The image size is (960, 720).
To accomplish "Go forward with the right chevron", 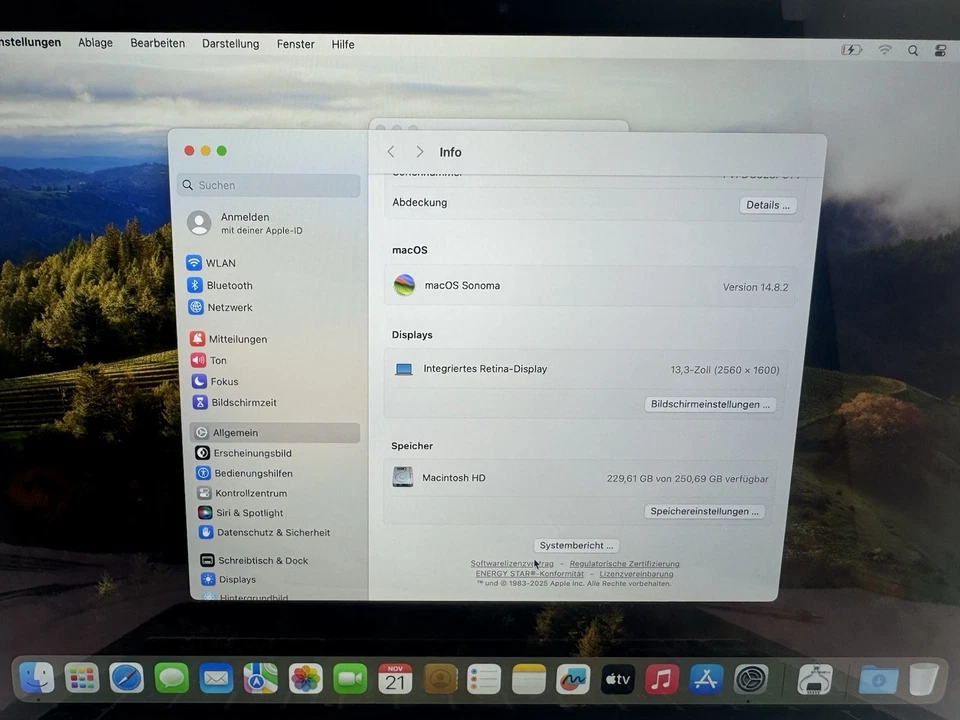I will pos(419,152).
